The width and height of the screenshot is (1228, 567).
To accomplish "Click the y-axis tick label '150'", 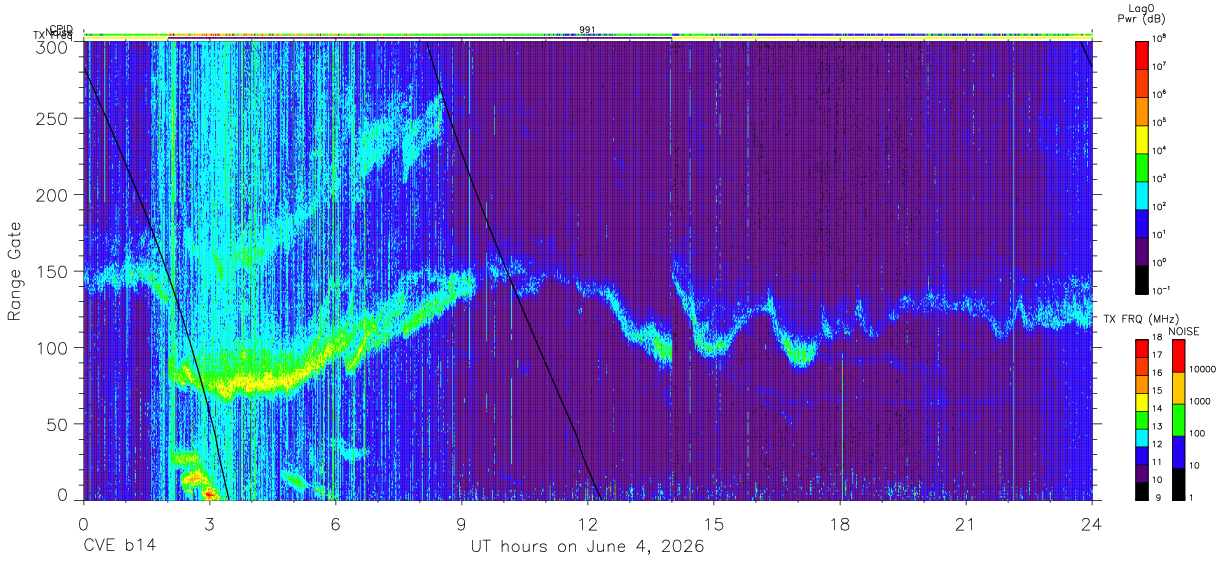I will [51, 271].
